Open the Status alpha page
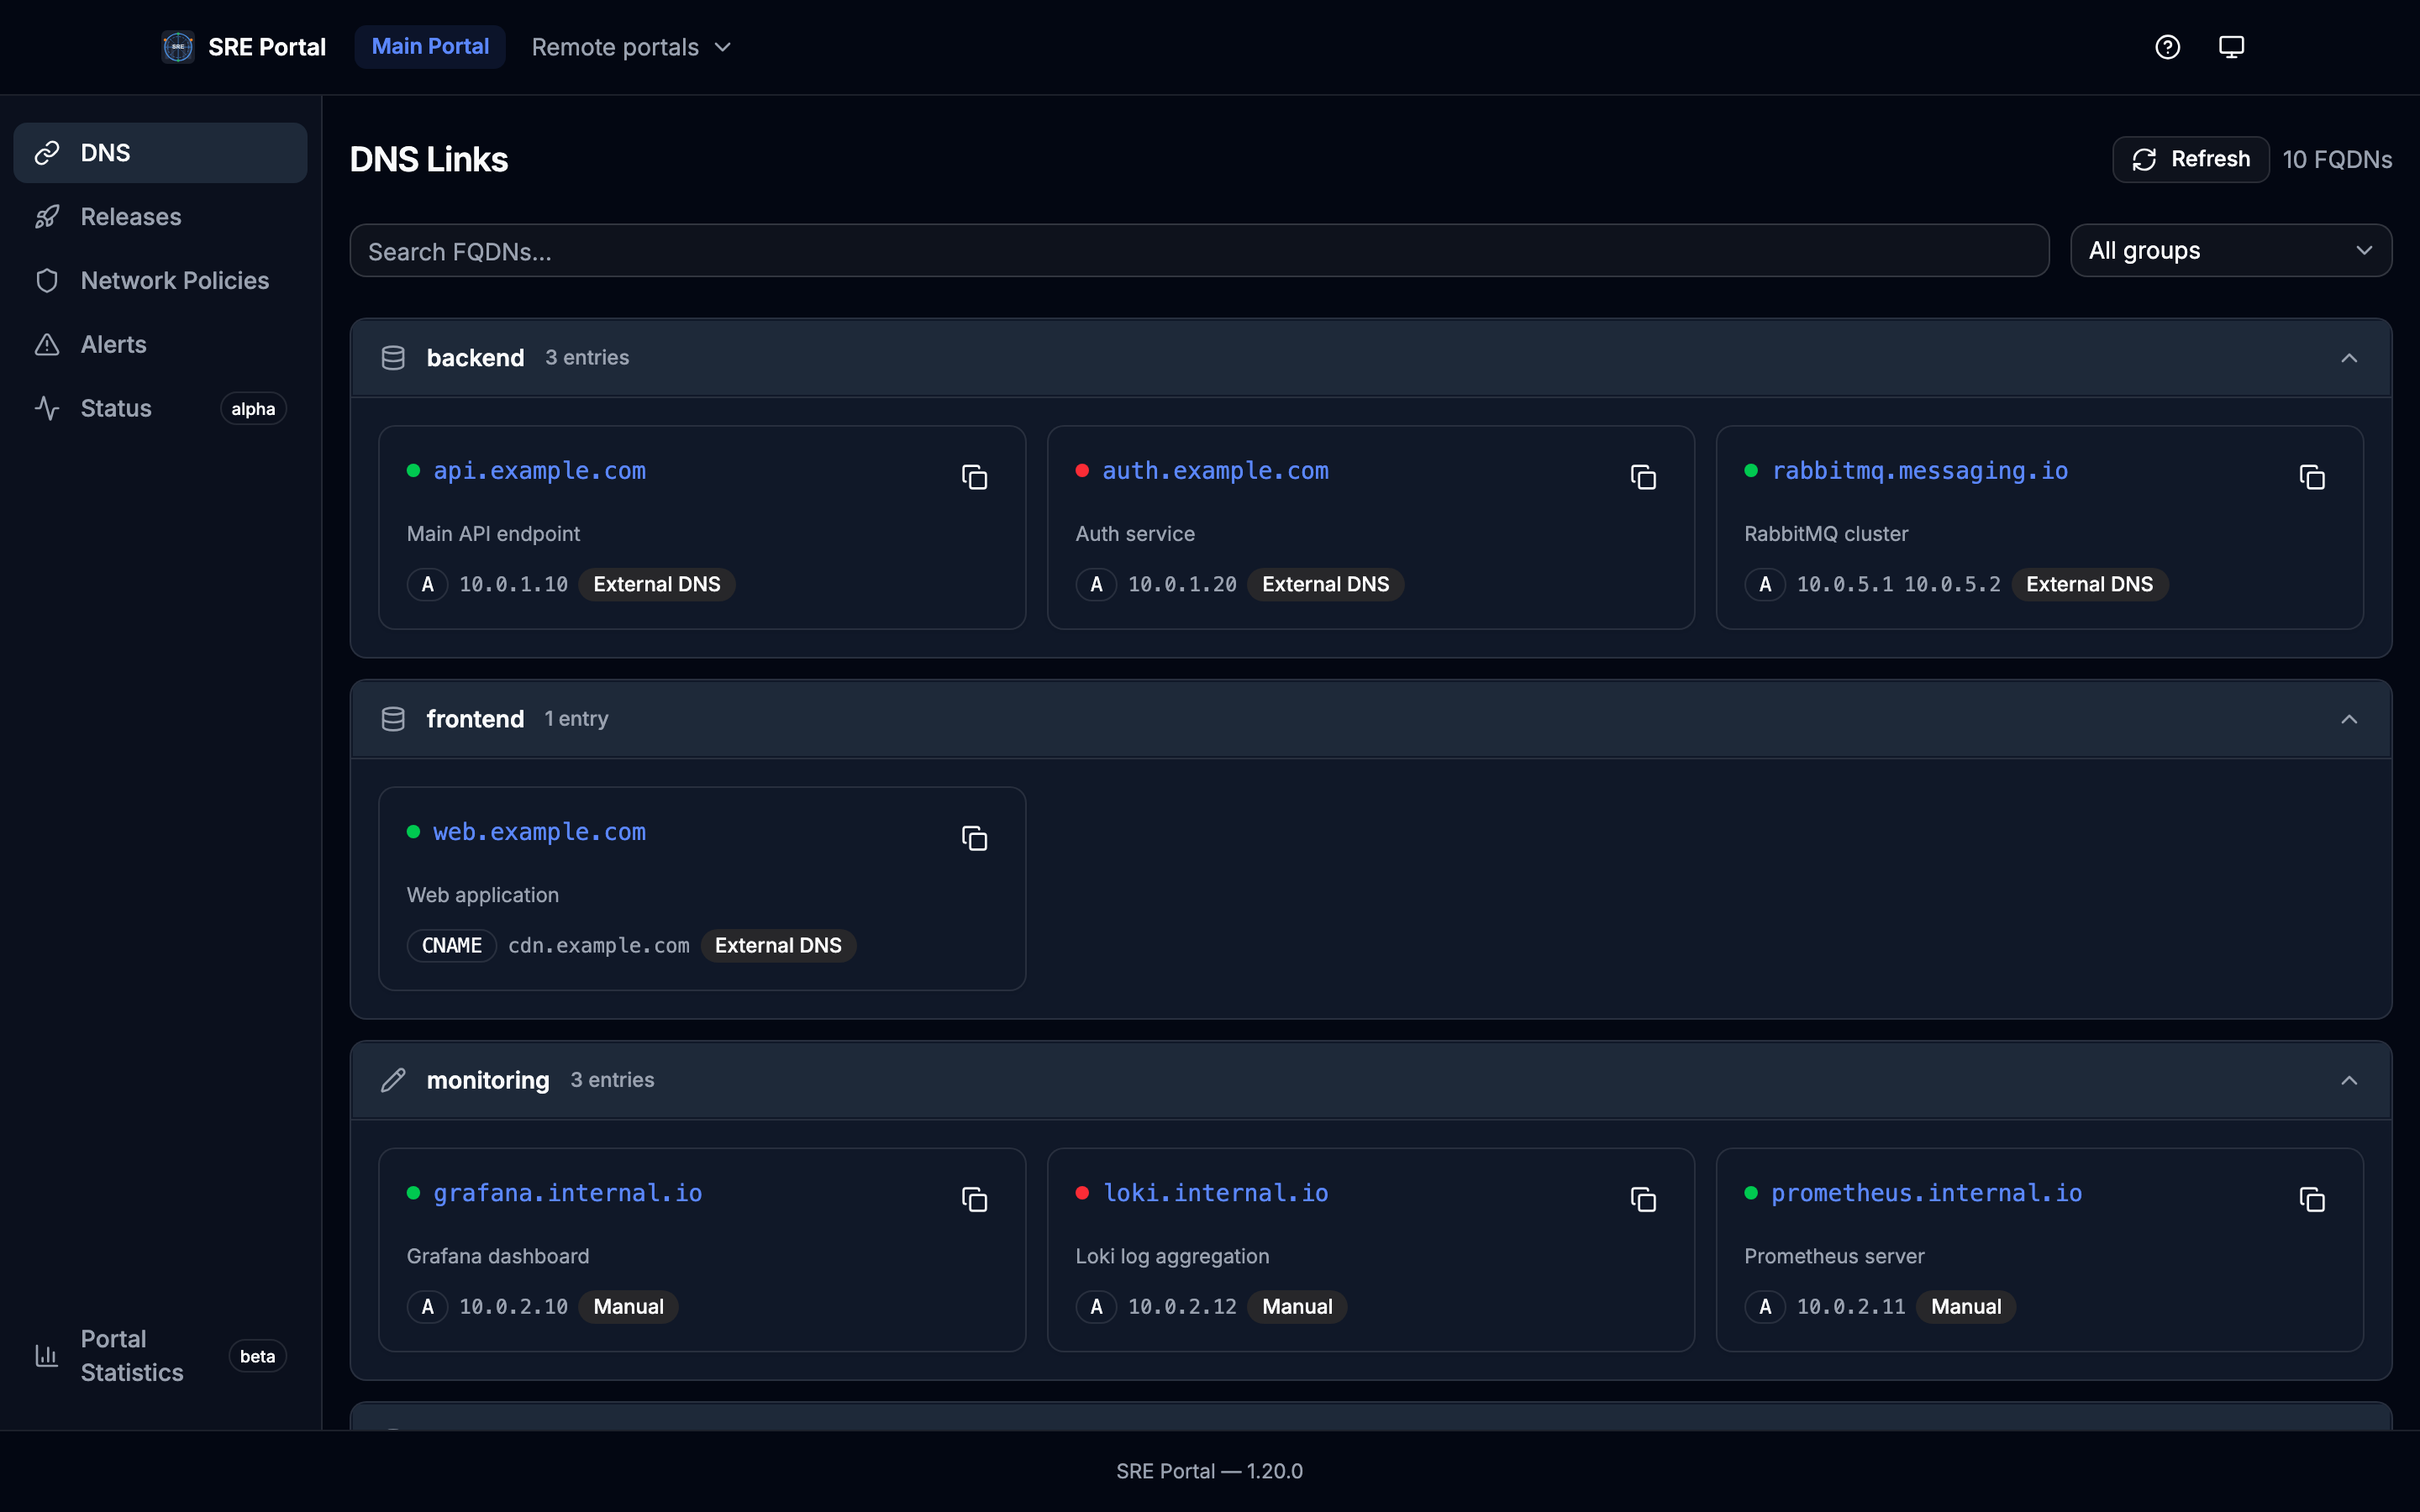 point(116,408)
